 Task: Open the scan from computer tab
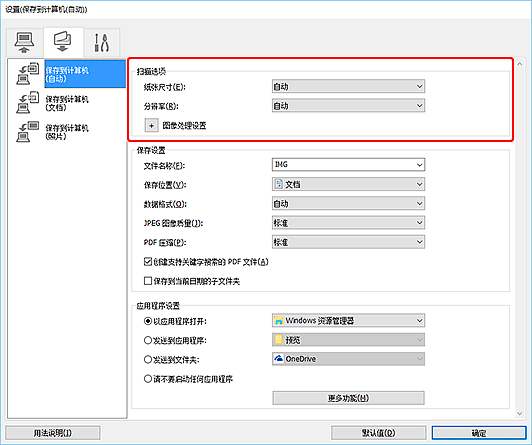click(24, 42)
